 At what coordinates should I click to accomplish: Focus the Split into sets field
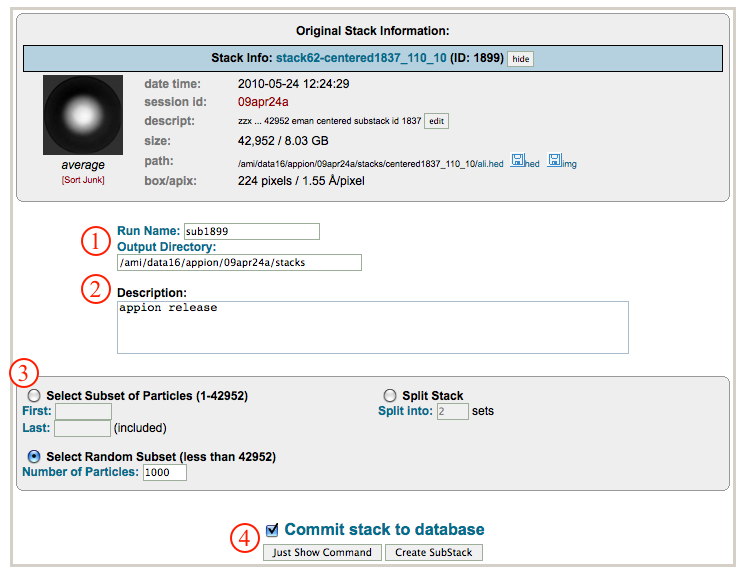(x=452, y=411)
